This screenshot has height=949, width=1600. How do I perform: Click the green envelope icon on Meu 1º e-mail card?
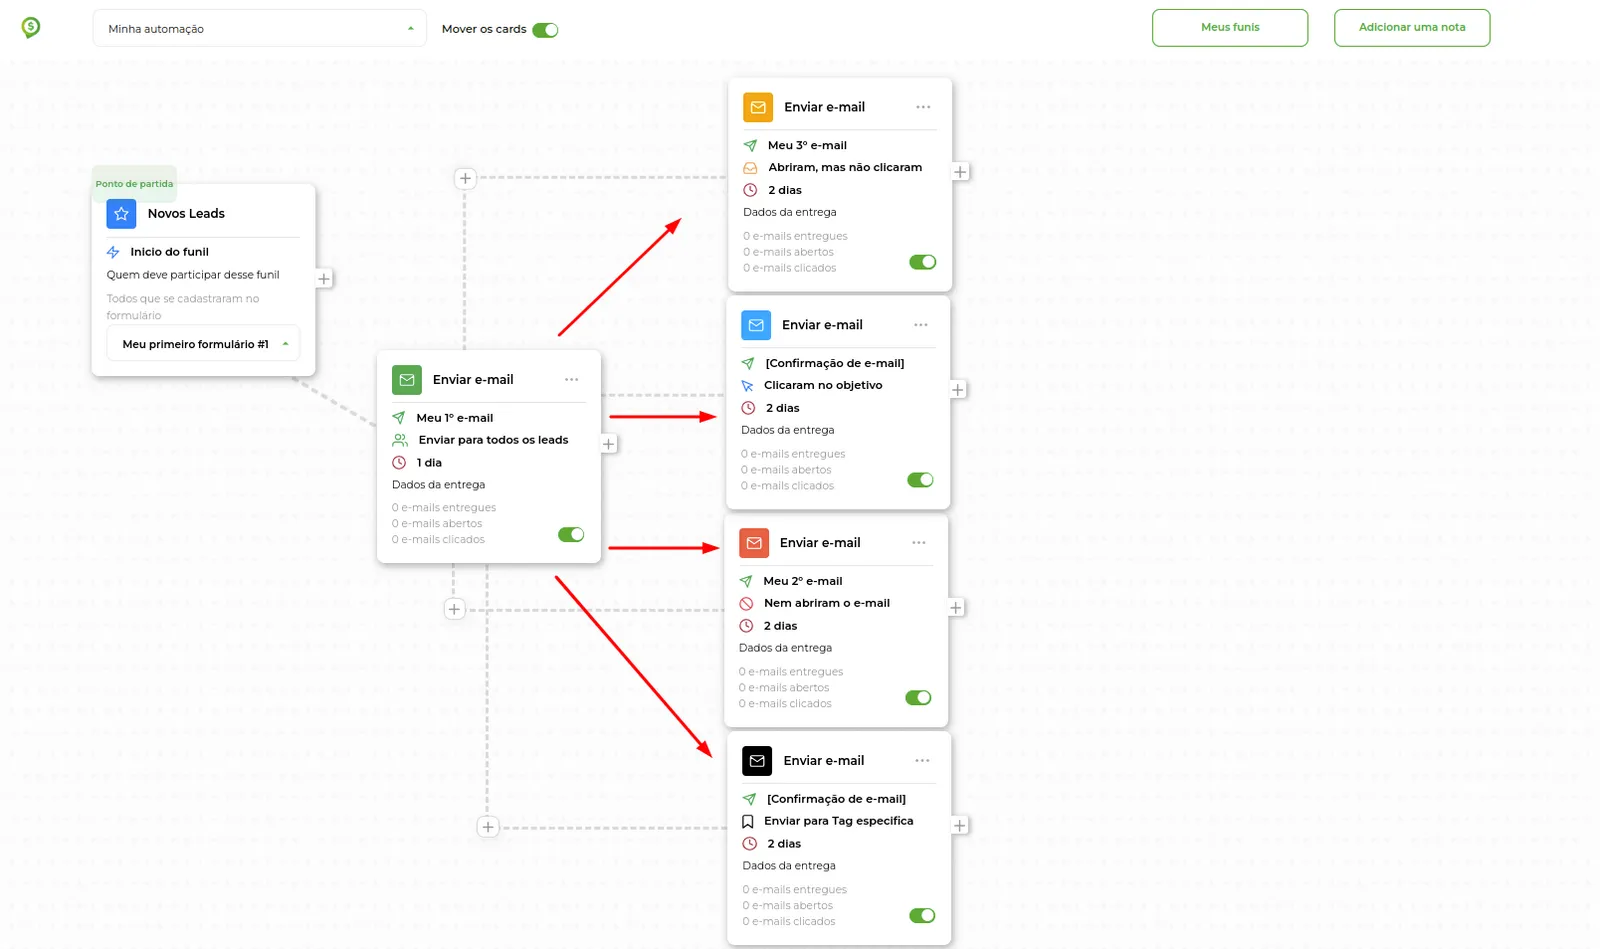coord(407,380)
